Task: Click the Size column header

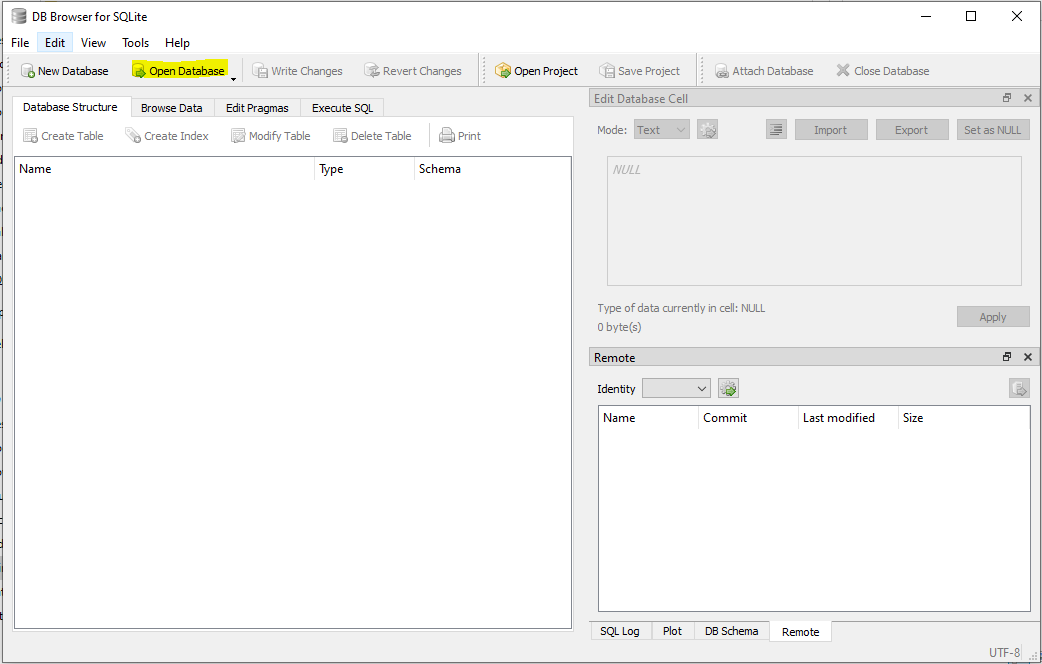Action: coord(964,418)
